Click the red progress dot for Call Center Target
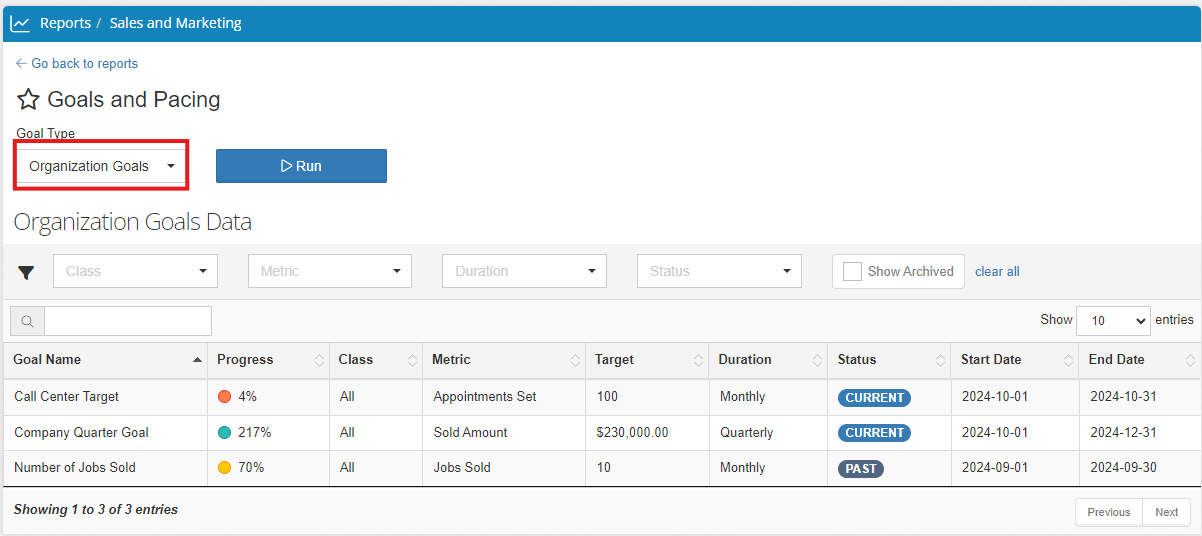 pos(225,397)
